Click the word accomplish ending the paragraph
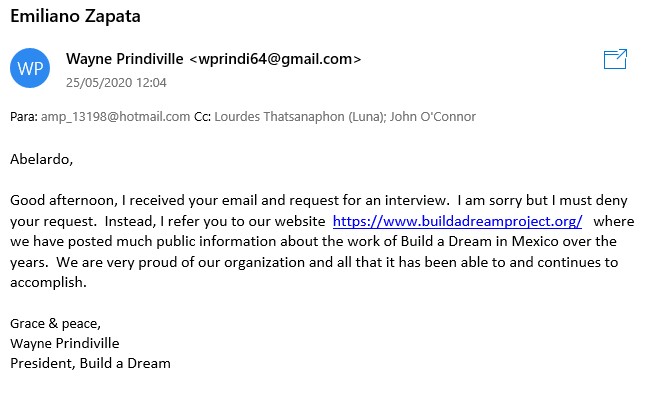Image resolution: width=665 pixels, height=402 pixels. click(x=48, y=282)
